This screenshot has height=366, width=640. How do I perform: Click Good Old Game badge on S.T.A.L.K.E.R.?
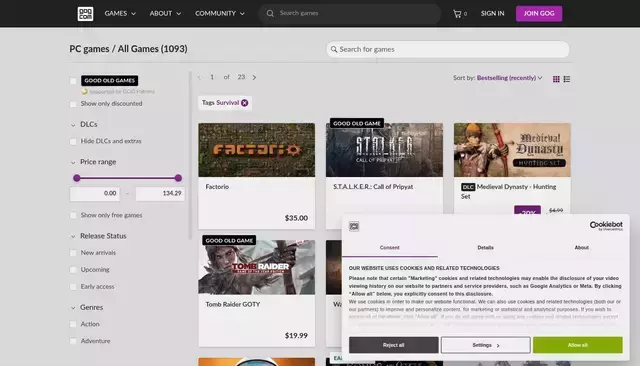pos(357,123)
